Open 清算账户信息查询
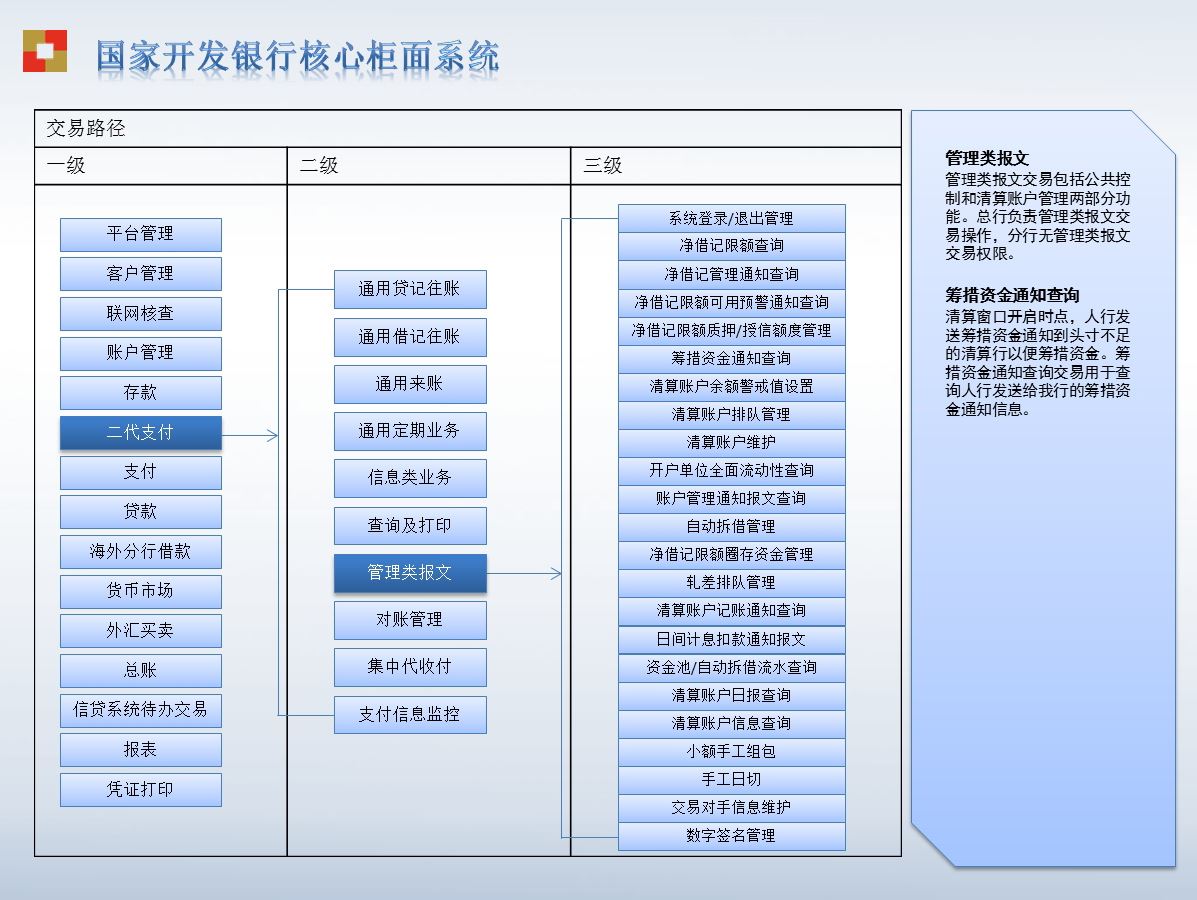1197x900 pixels. pos(731,724)
